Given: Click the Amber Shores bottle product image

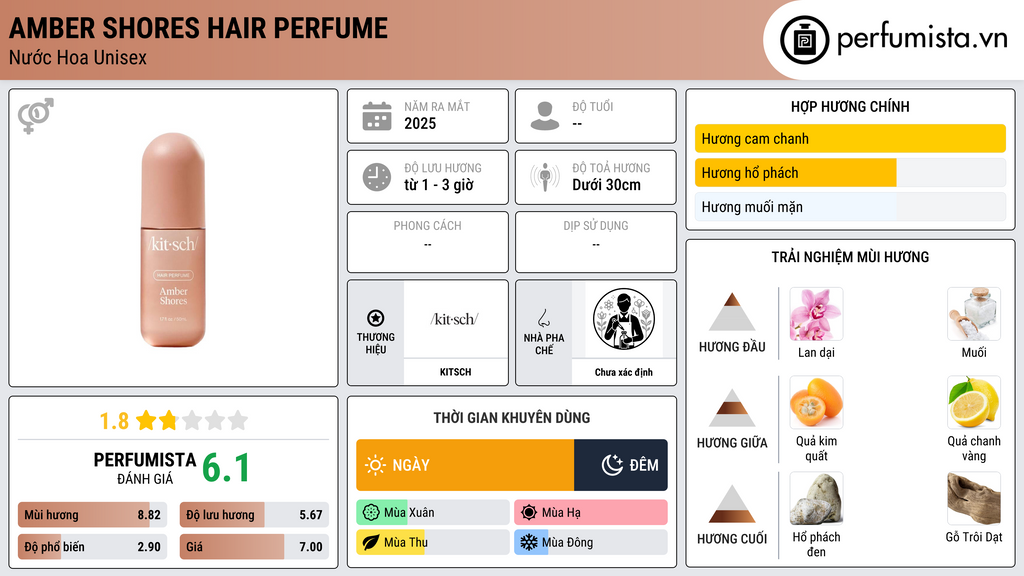Looking at the screenshot, I should coord(173,240).
